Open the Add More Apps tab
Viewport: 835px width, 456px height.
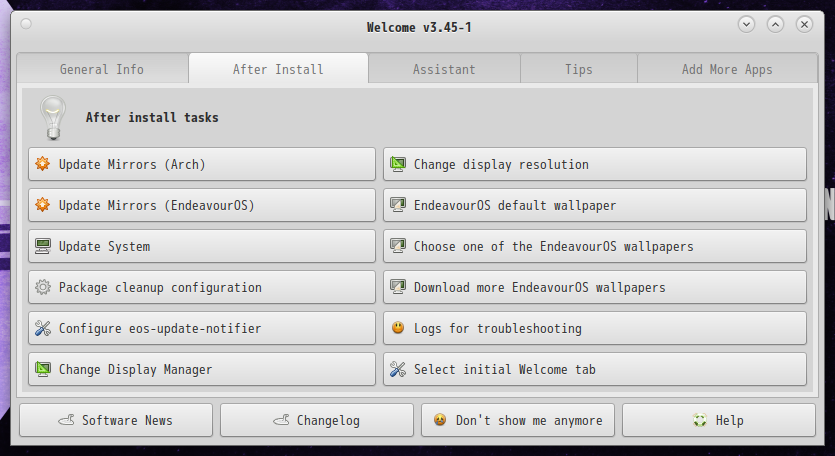[727, 69]
